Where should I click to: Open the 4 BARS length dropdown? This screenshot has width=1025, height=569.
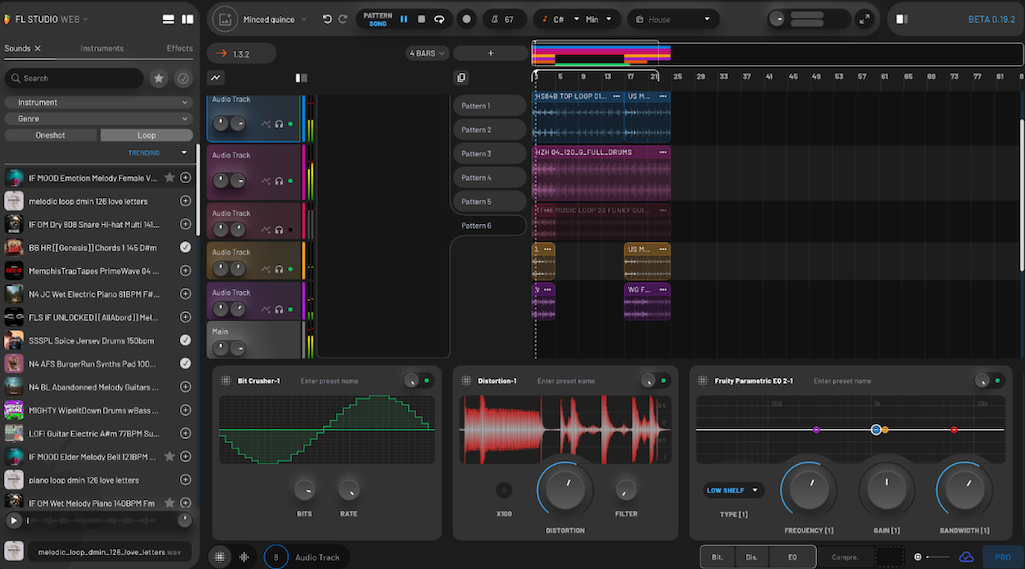(427, 53)
